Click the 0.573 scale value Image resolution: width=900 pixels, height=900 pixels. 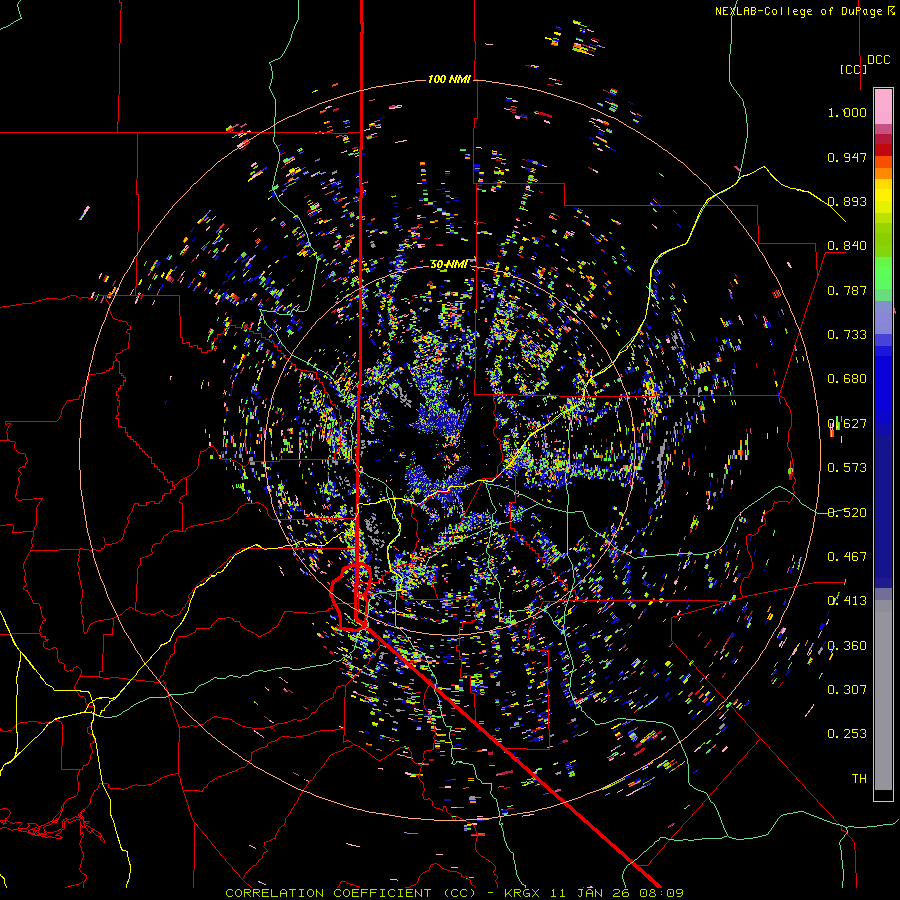847,468
